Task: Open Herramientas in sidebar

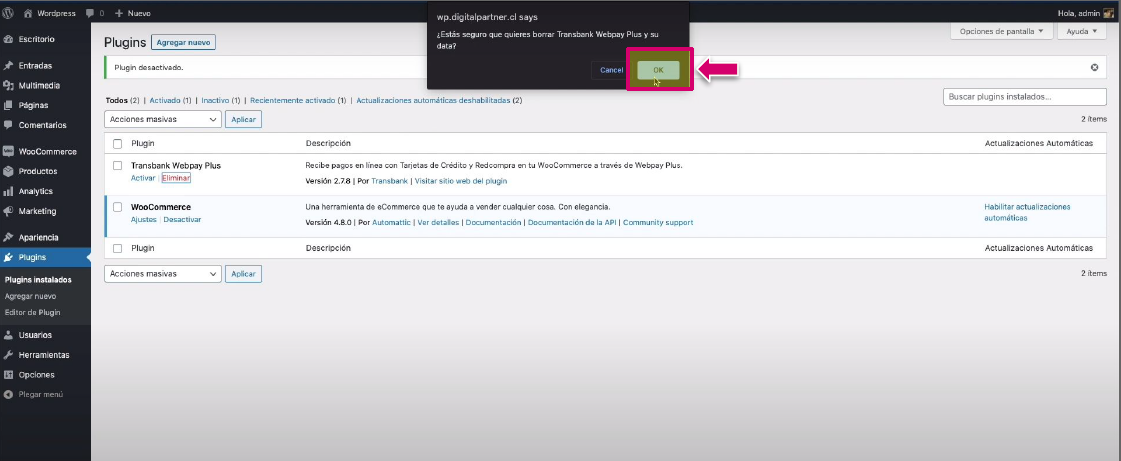Action: coord(45,355)
